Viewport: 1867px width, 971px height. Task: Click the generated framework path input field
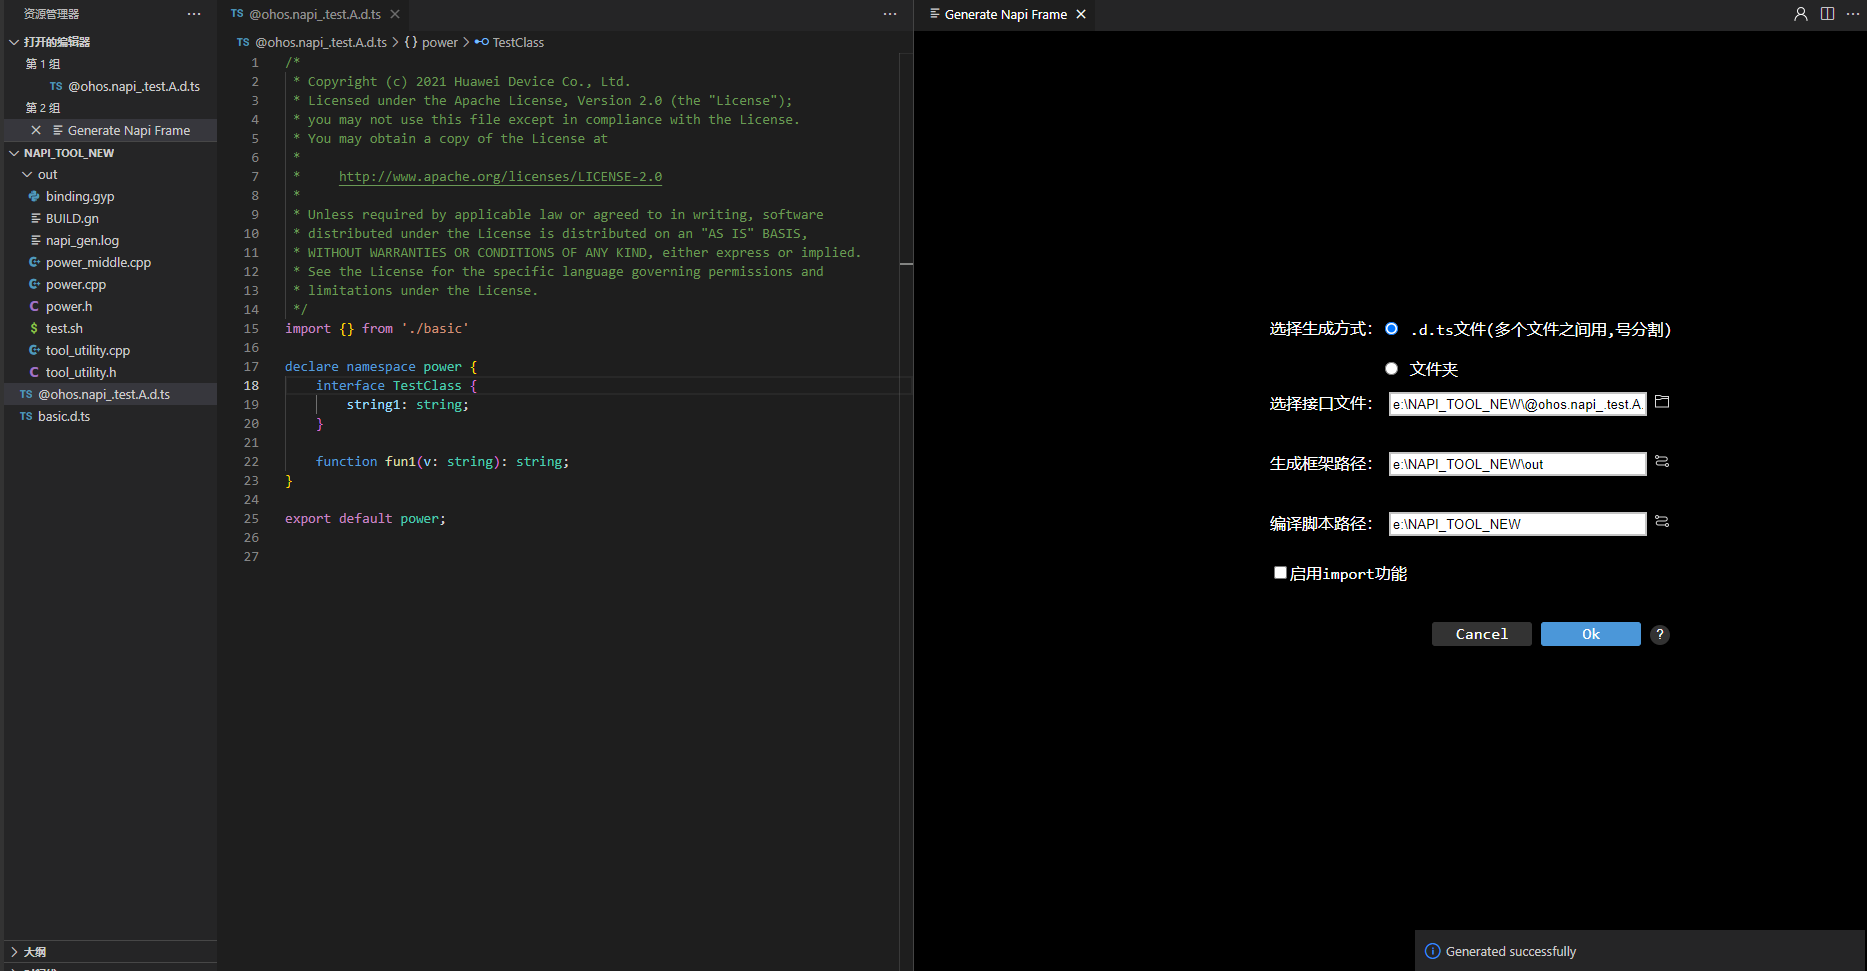pyautogui.click(x=1517, y=464)
